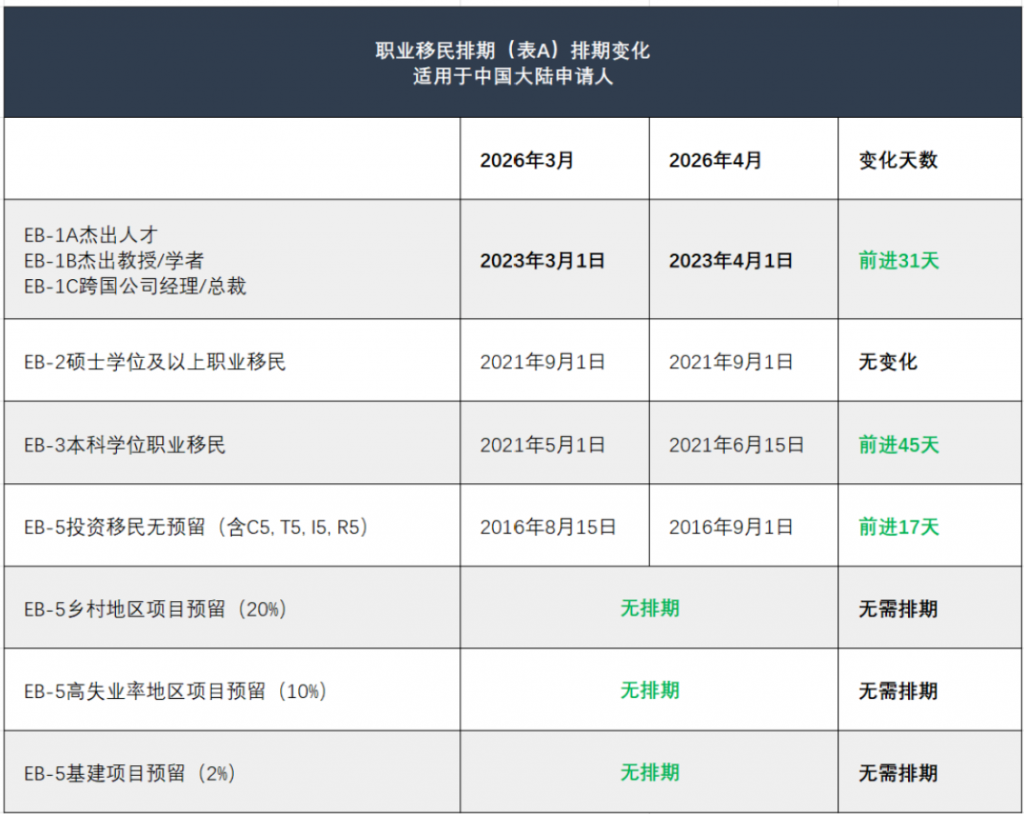Click the 2026年4月 column header
1024x814 pixels.
pyautogui.click(x=715, y=160)
